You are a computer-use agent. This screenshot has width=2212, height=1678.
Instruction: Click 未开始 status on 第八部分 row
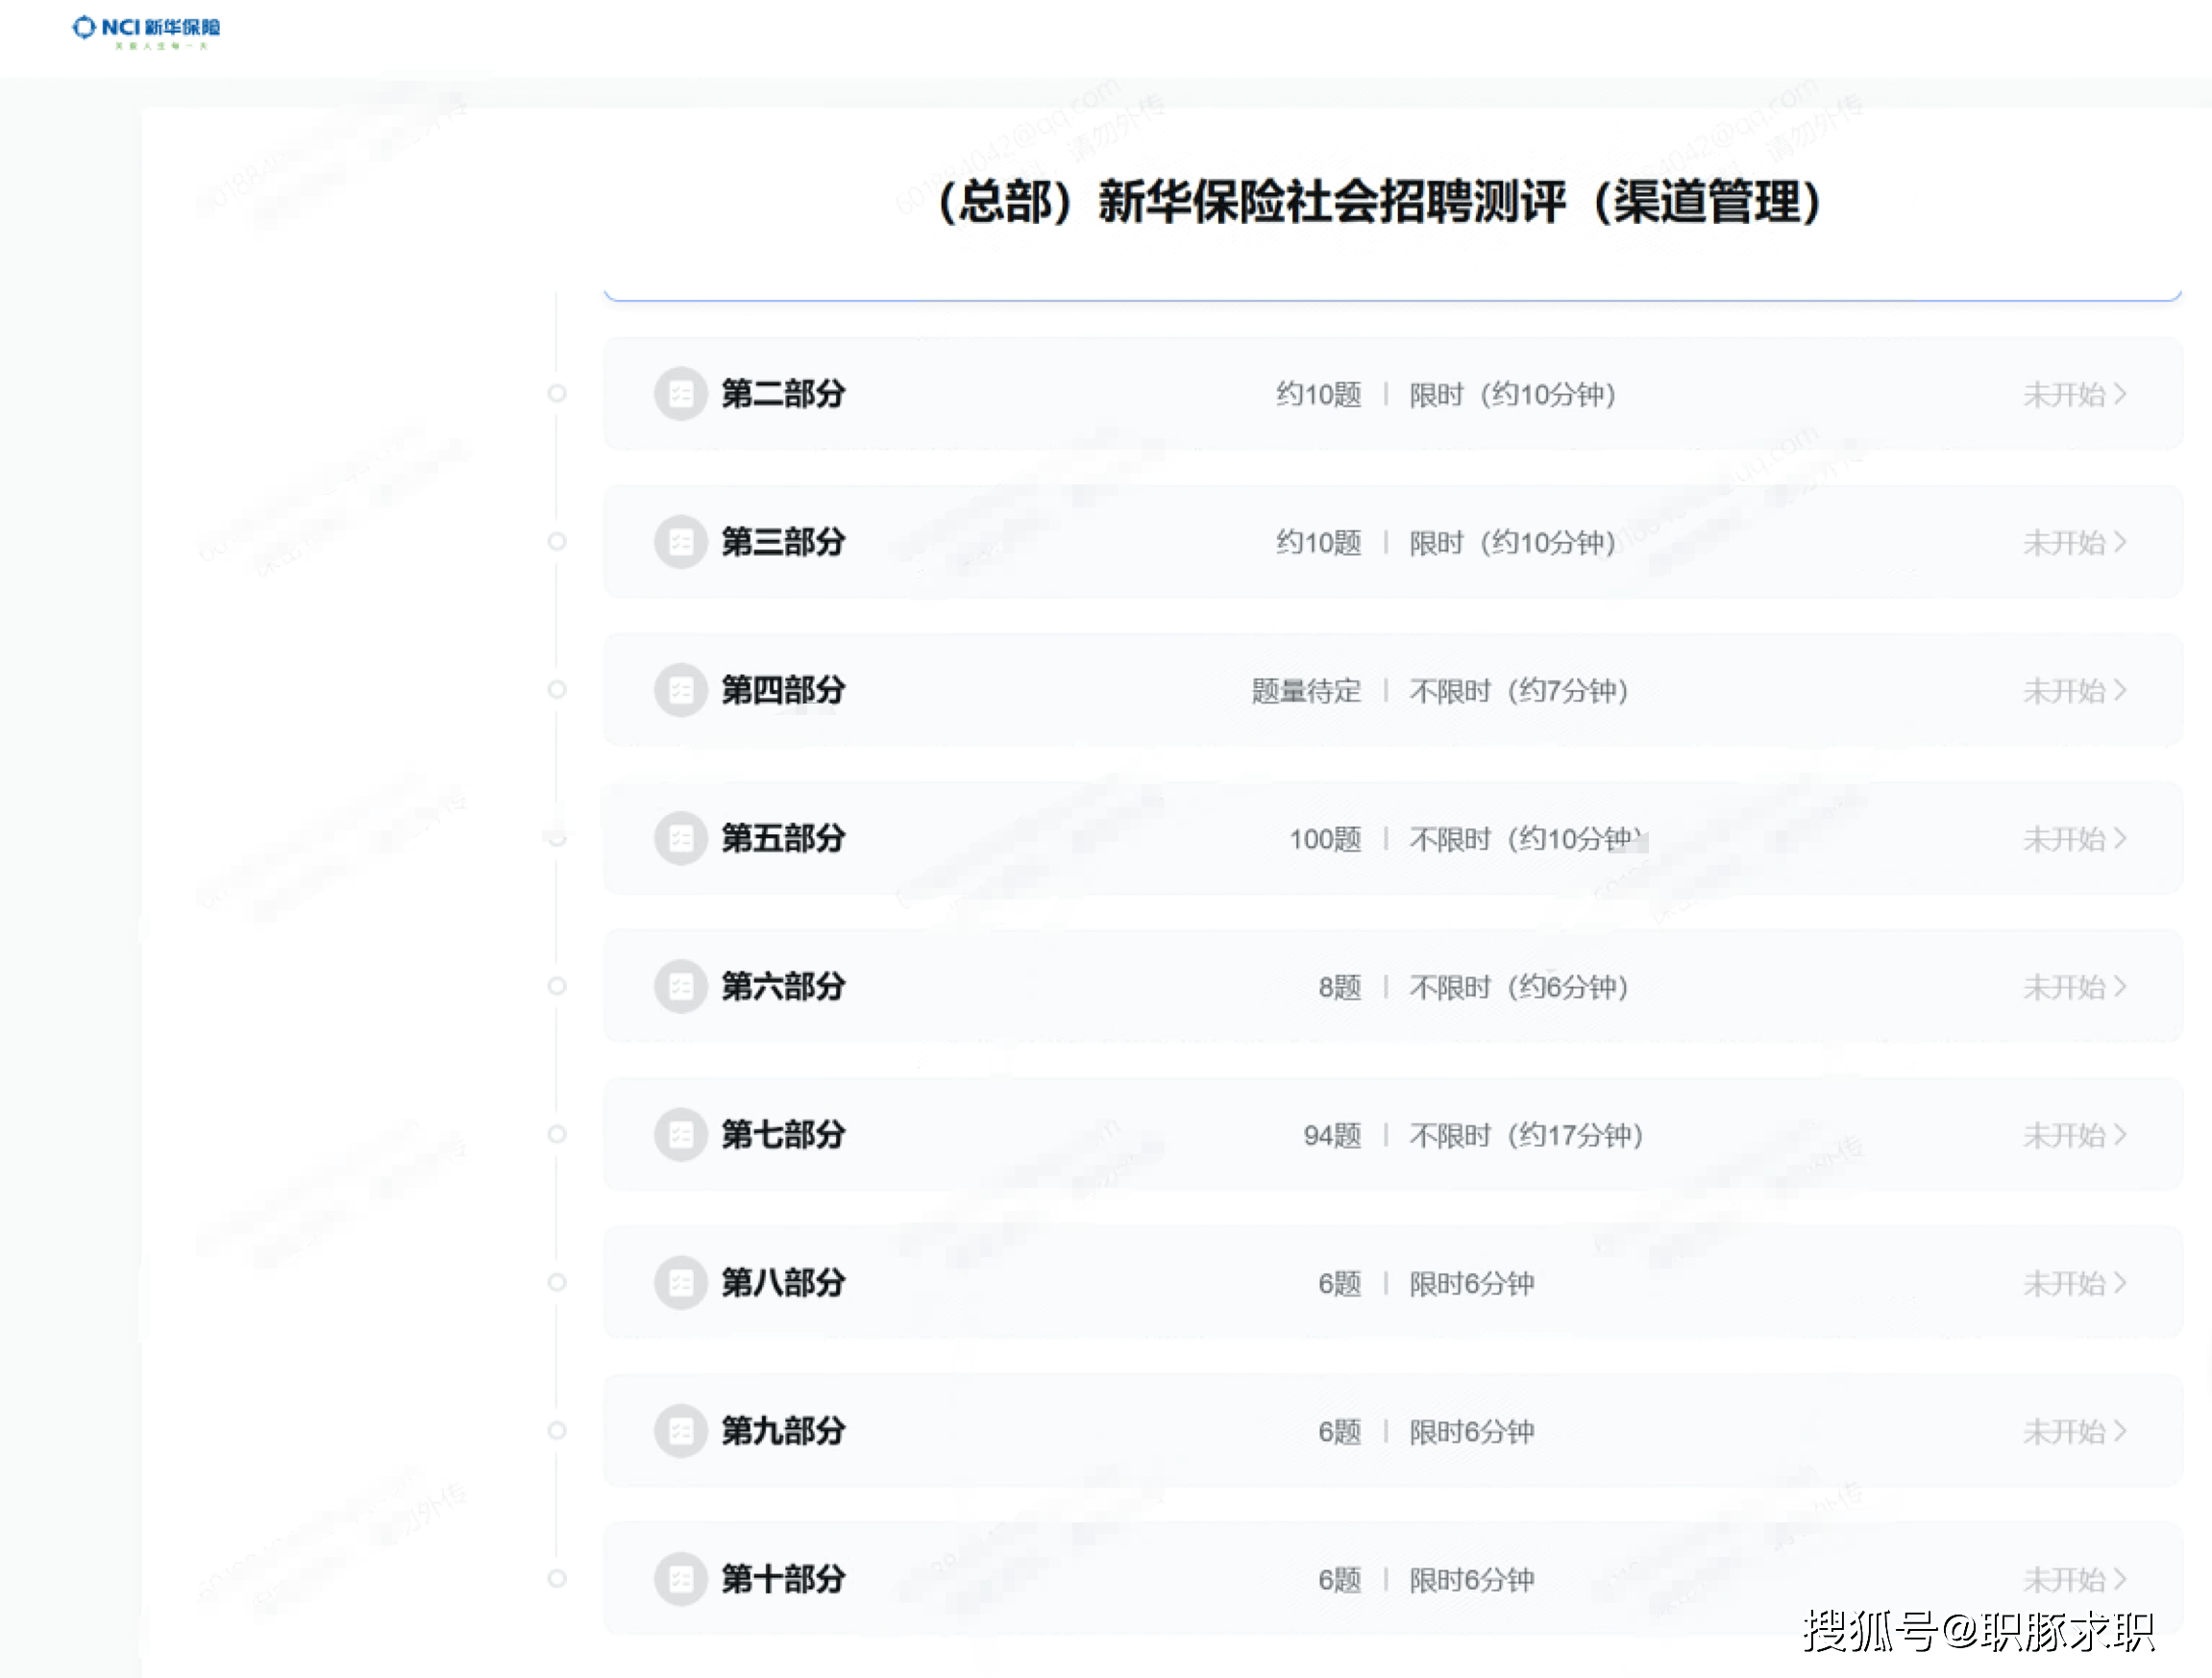(x=2064, y=1282)
